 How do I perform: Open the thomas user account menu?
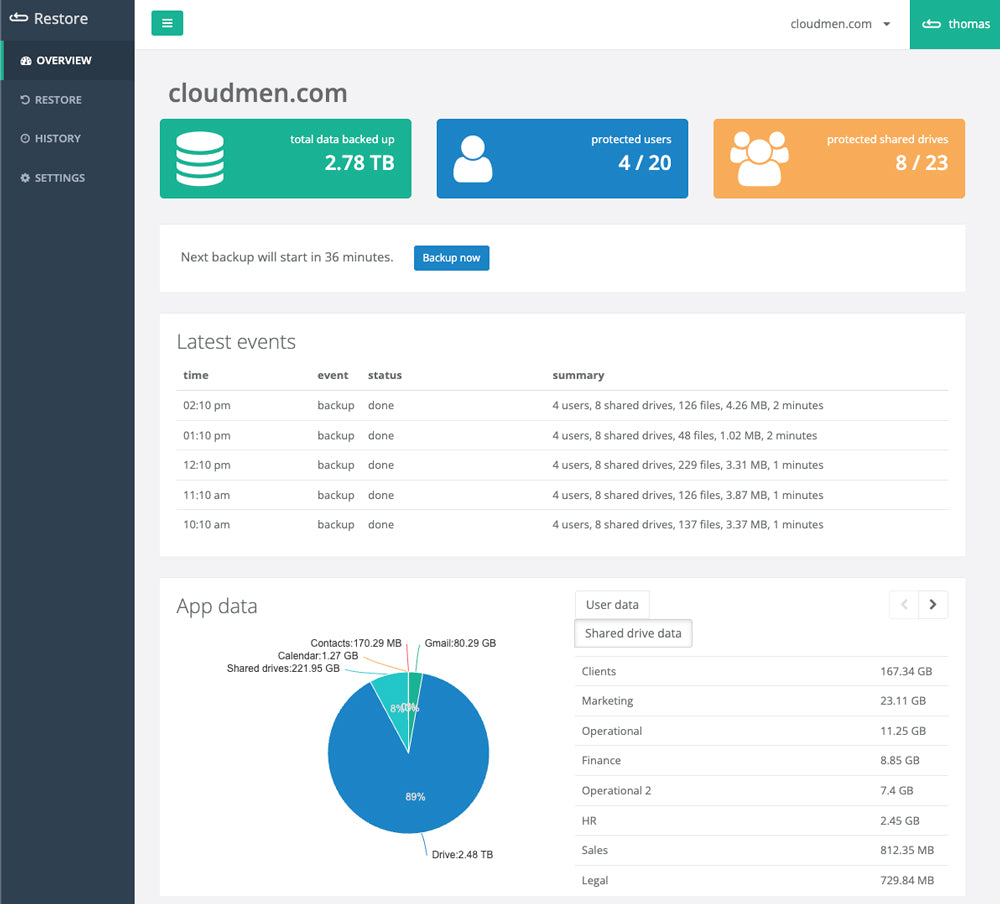point(955,24)
